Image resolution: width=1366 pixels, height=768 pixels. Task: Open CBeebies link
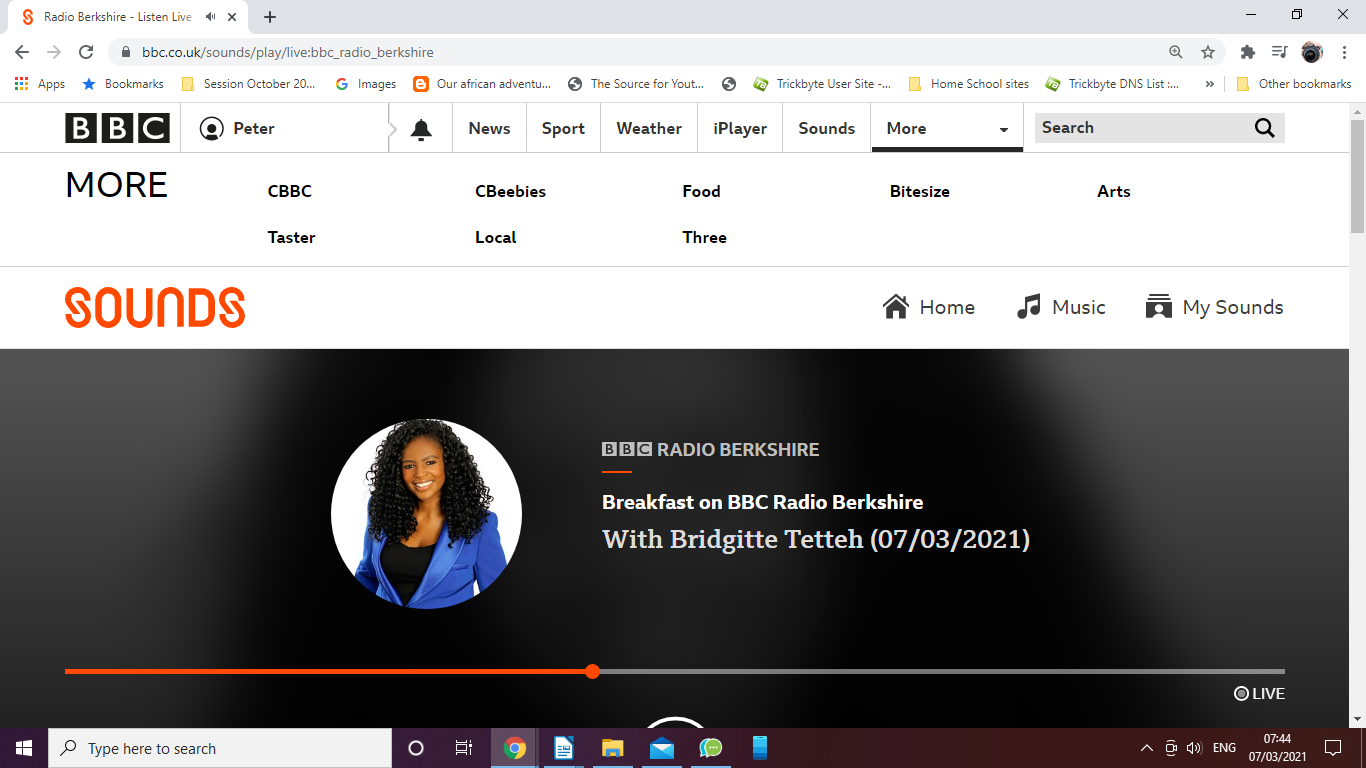[x=510, y=191]
